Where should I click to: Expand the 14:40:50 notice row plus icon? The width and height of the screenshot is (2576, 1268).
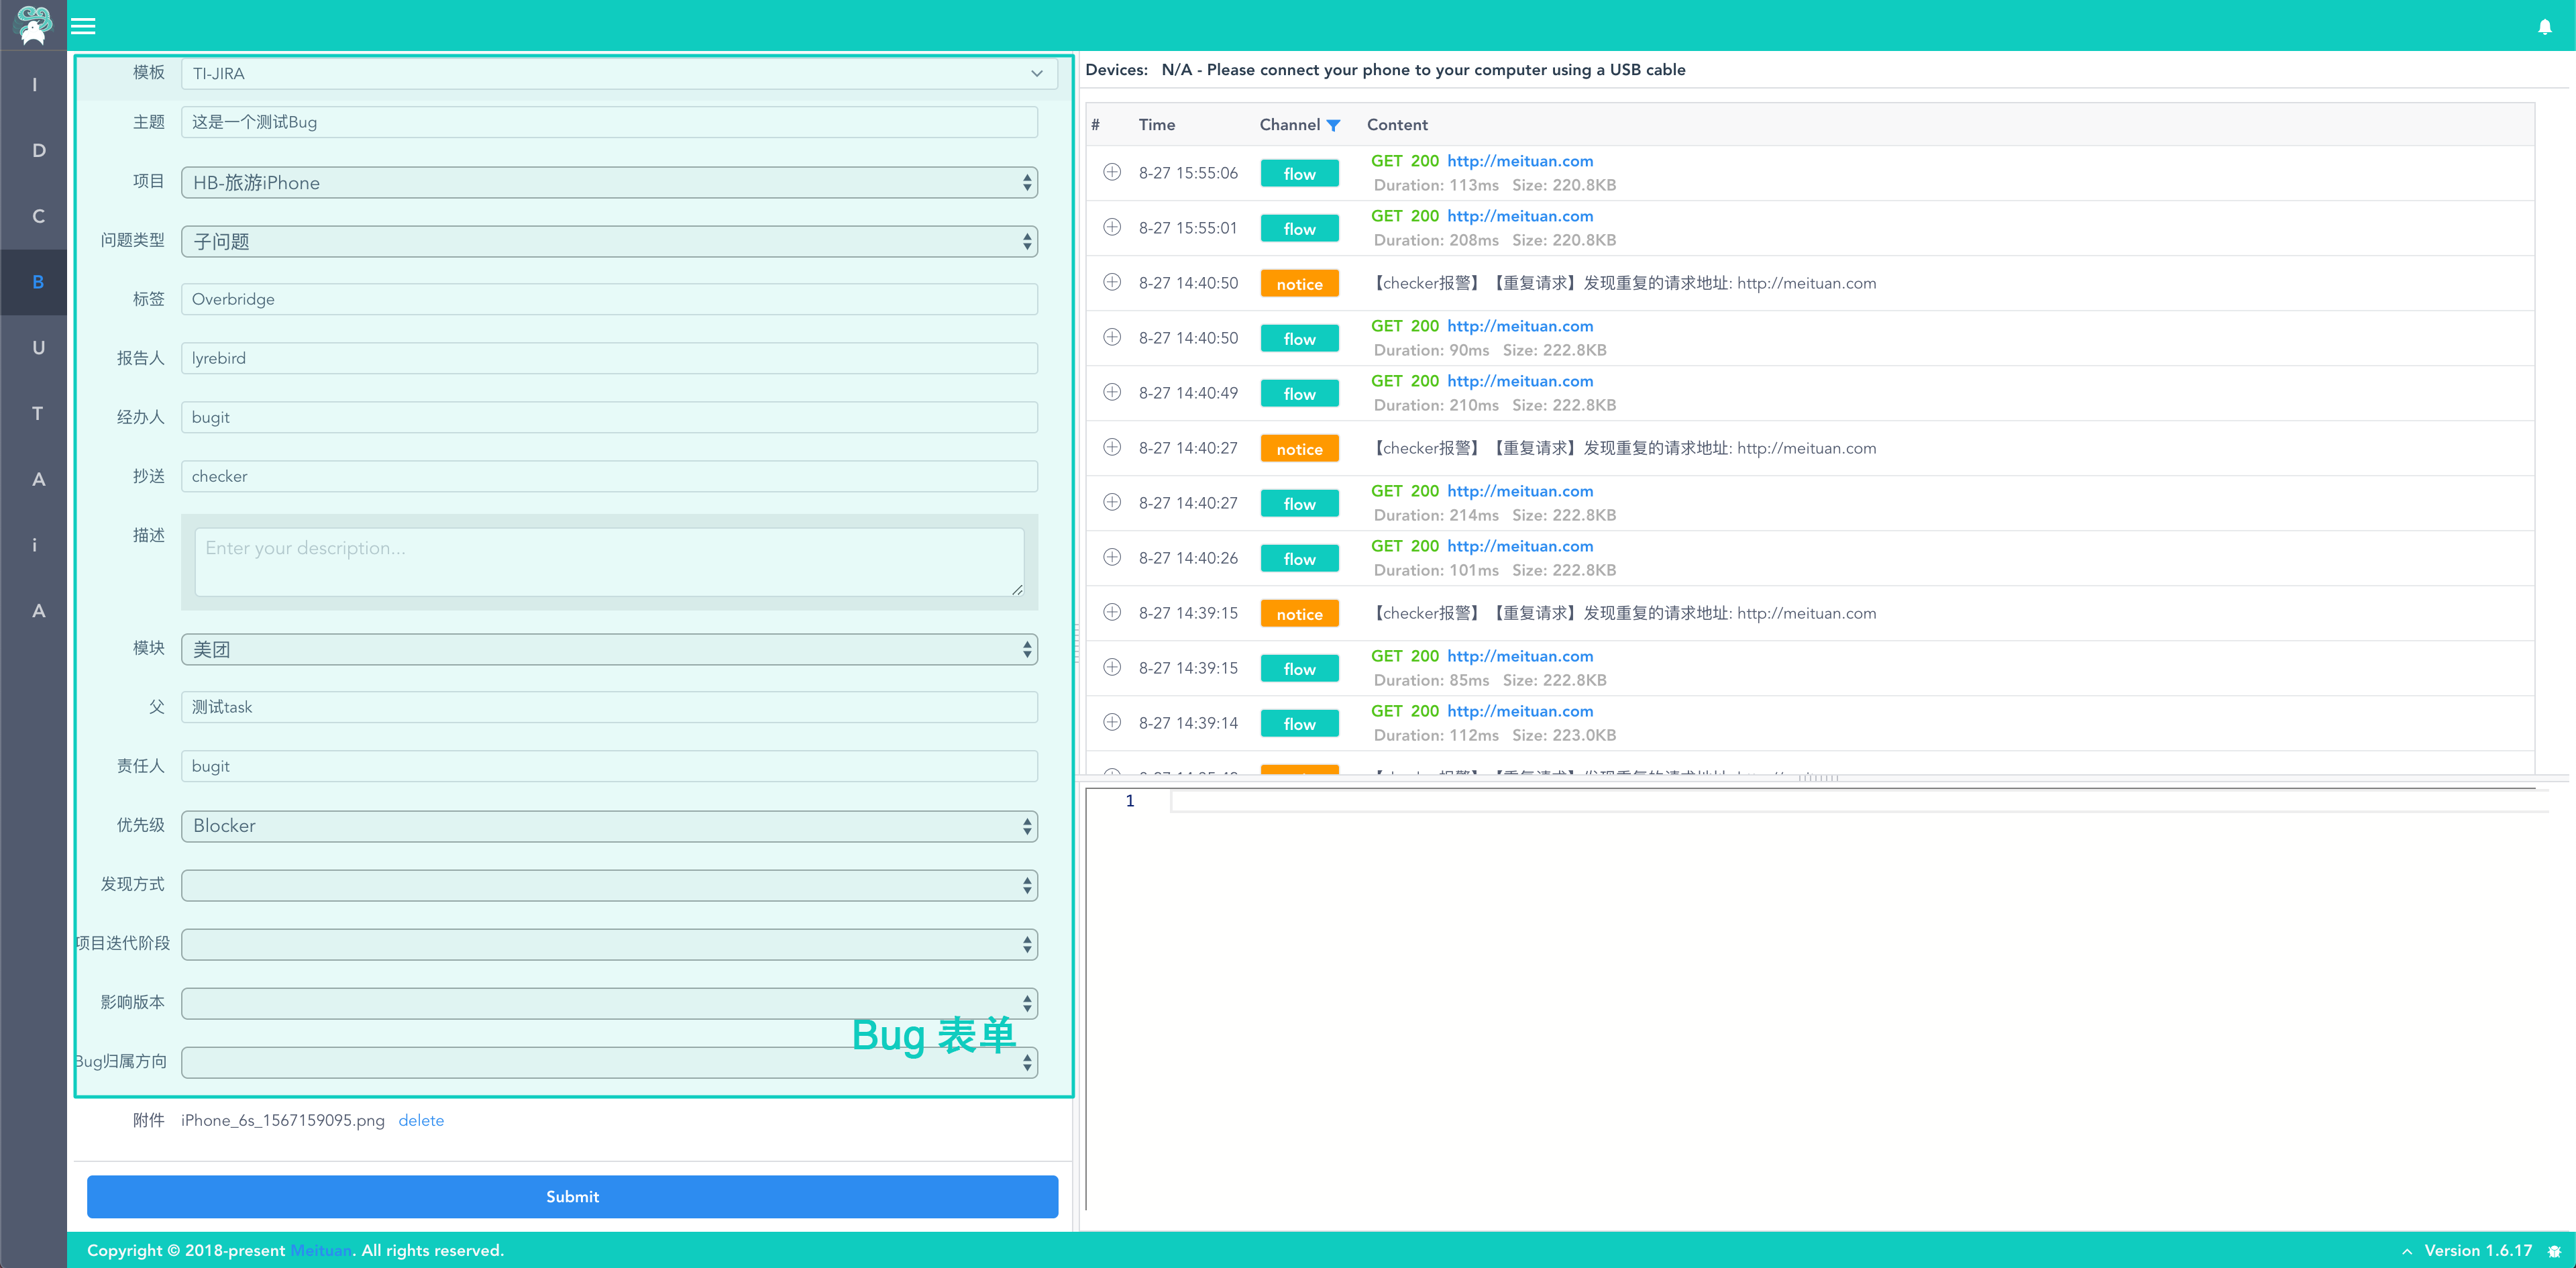pos(1112,282)
